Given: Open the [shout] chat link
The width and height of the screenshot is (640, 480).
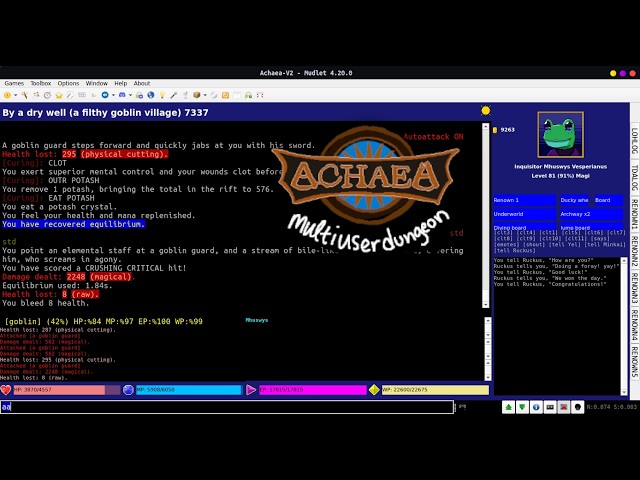Looking at the screenshot, I should [534, 244].
